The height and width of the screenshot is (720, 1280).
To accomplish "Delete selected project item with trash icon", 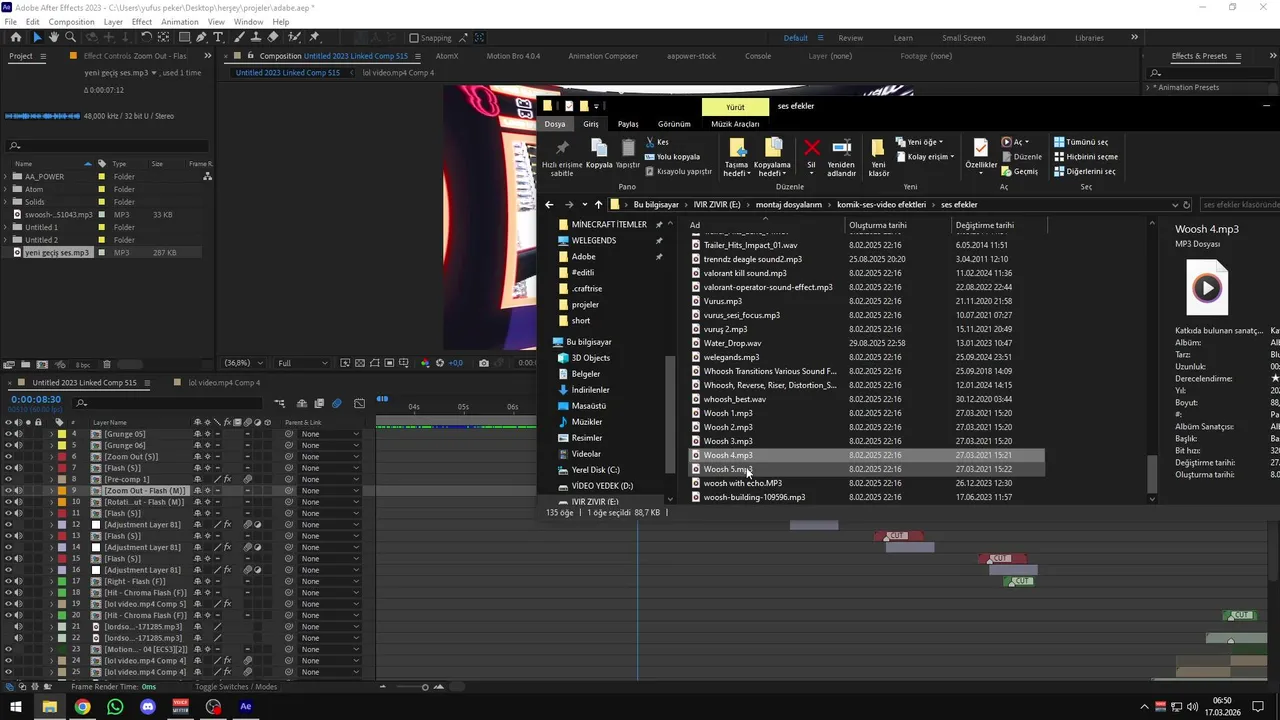I will click(107, 364).
